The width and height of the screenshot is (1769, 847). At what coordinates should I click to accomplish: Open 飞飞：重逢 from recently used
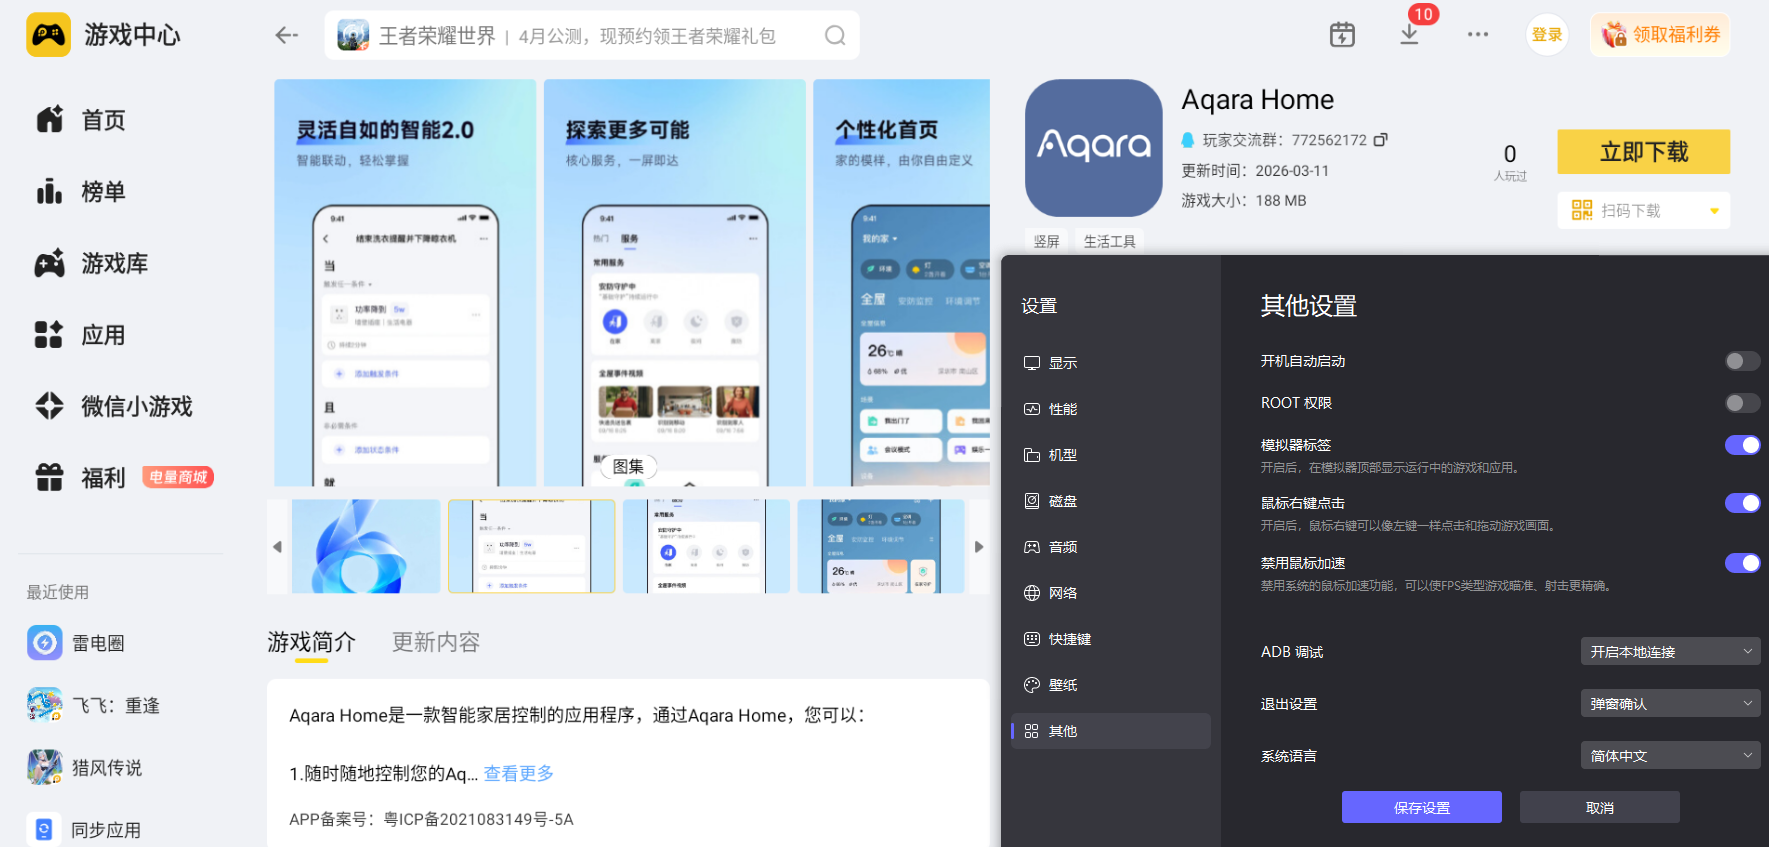point(94,705)
